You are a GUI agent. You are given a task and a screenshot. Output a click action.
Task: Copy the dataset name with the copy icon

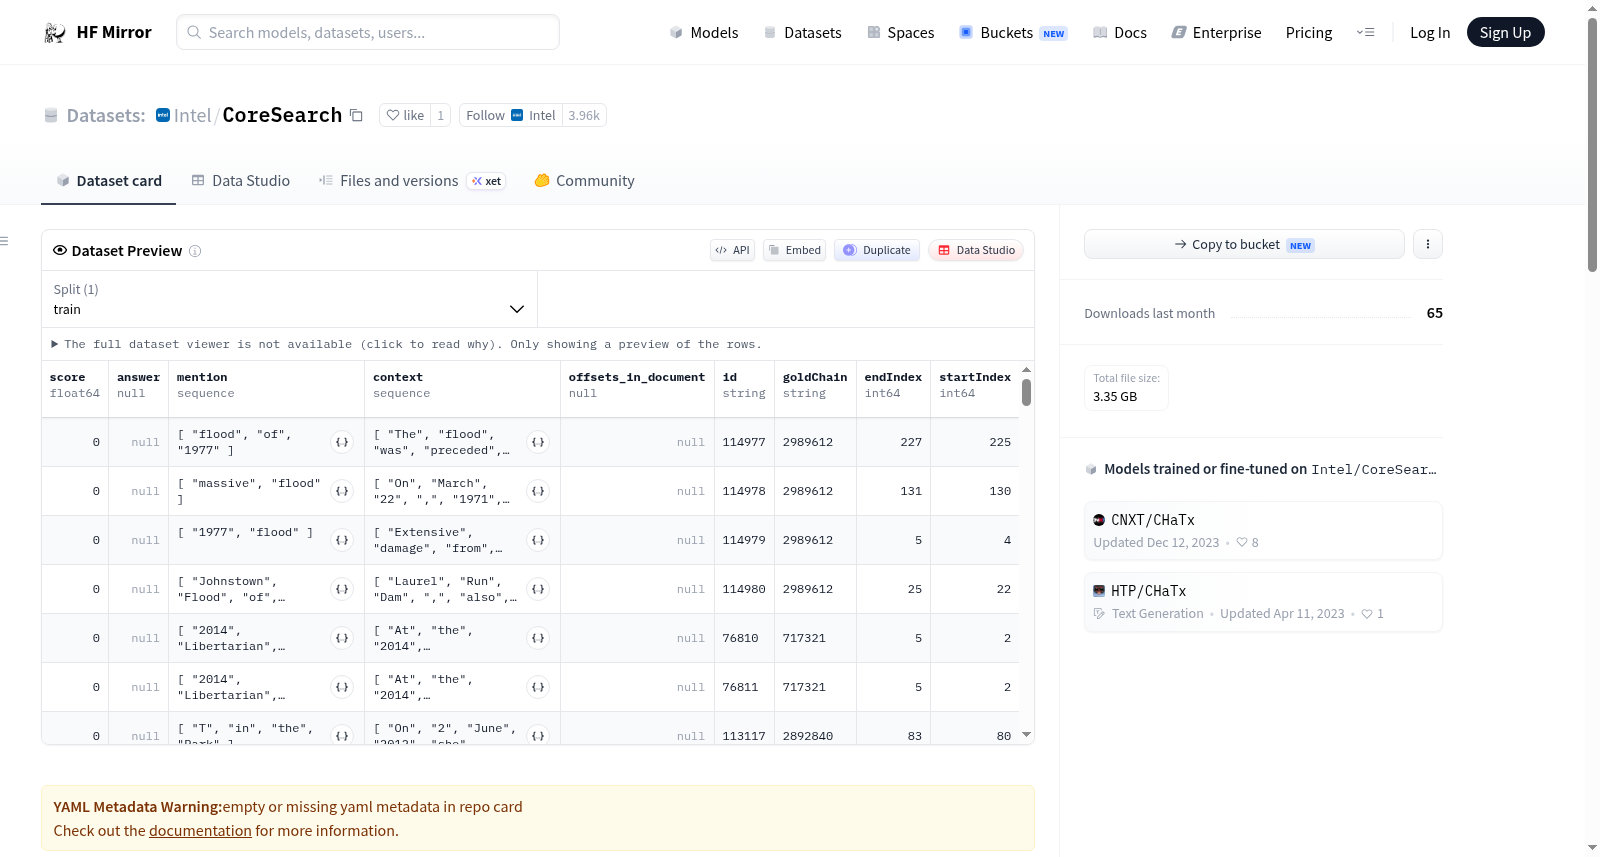356,115
